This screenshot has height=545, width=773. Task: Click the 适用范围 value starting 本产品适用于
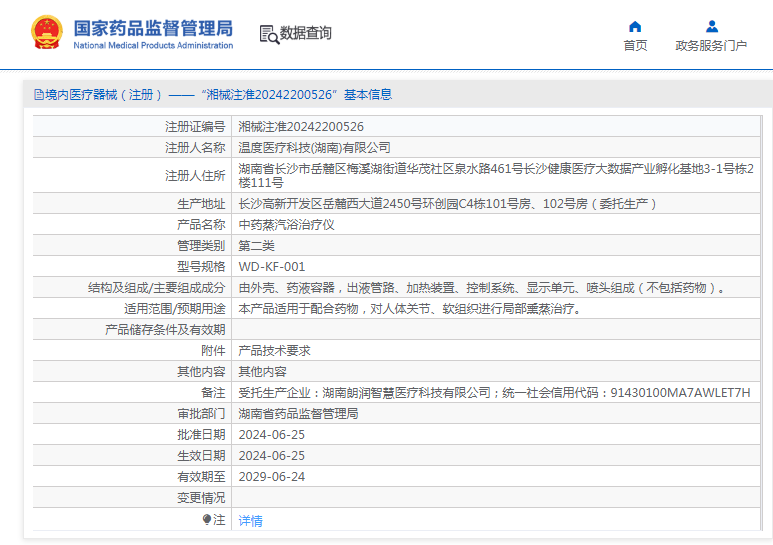tap(411, 308)
